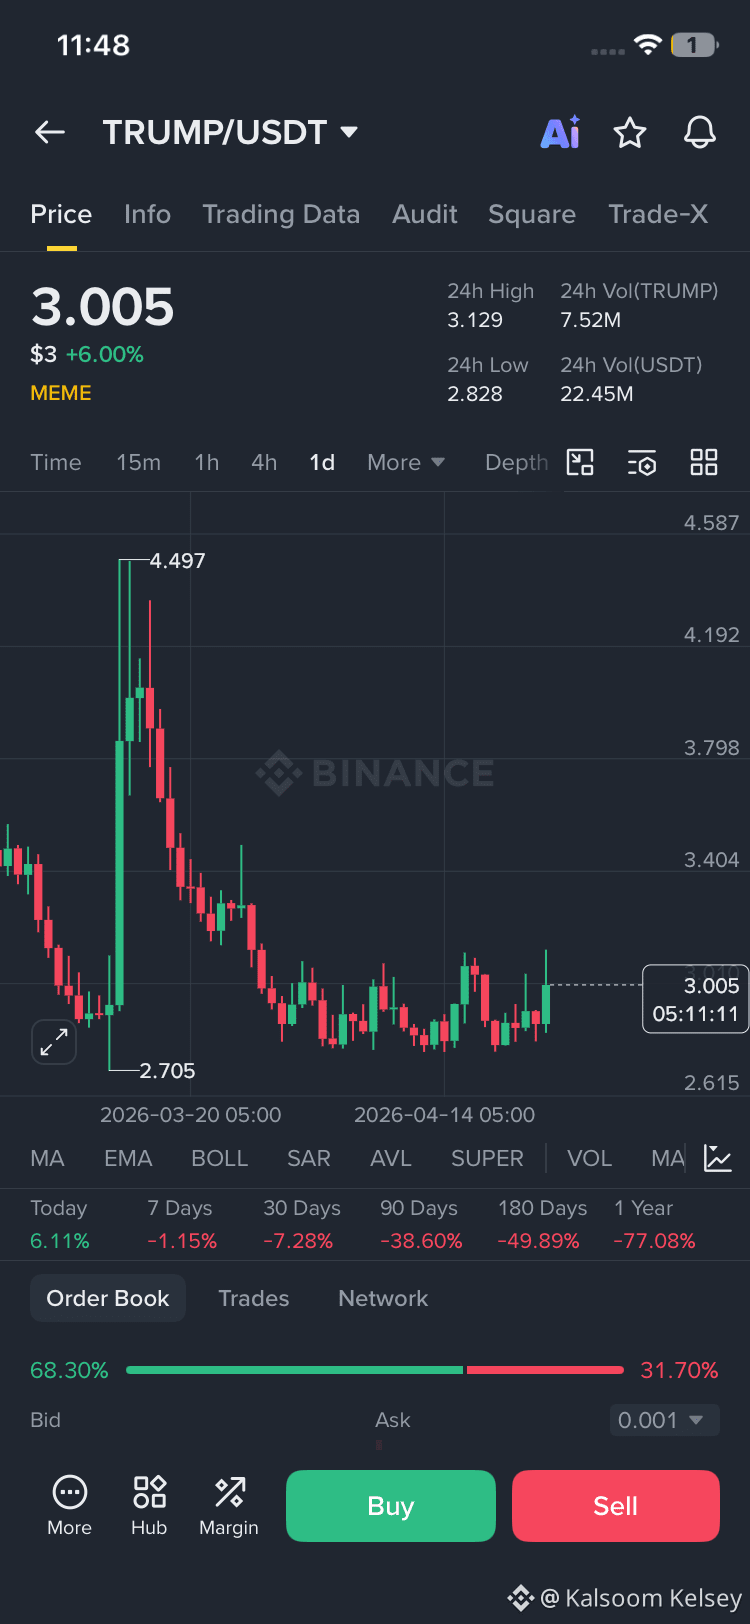Toggle the SAR indicator

click(308, 1158)
